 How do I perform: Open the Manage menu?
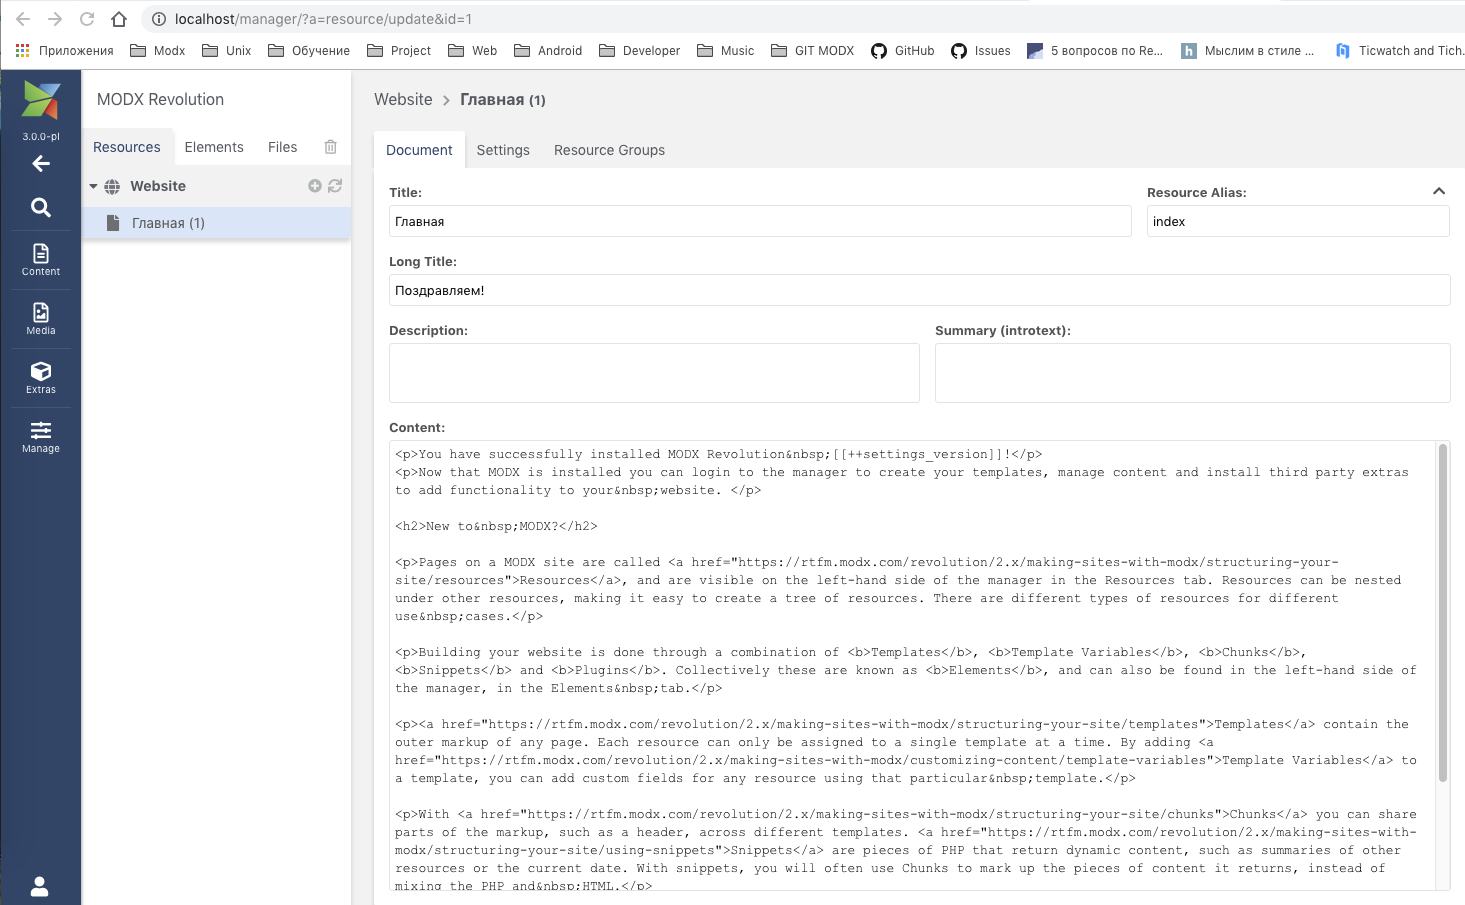point(41,437)
